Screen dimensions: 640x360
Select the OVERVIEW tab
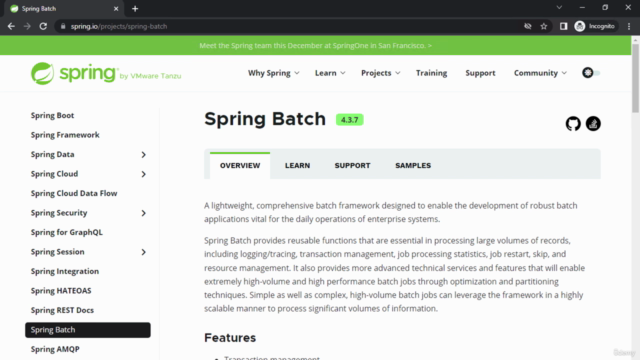coord(240,165)
